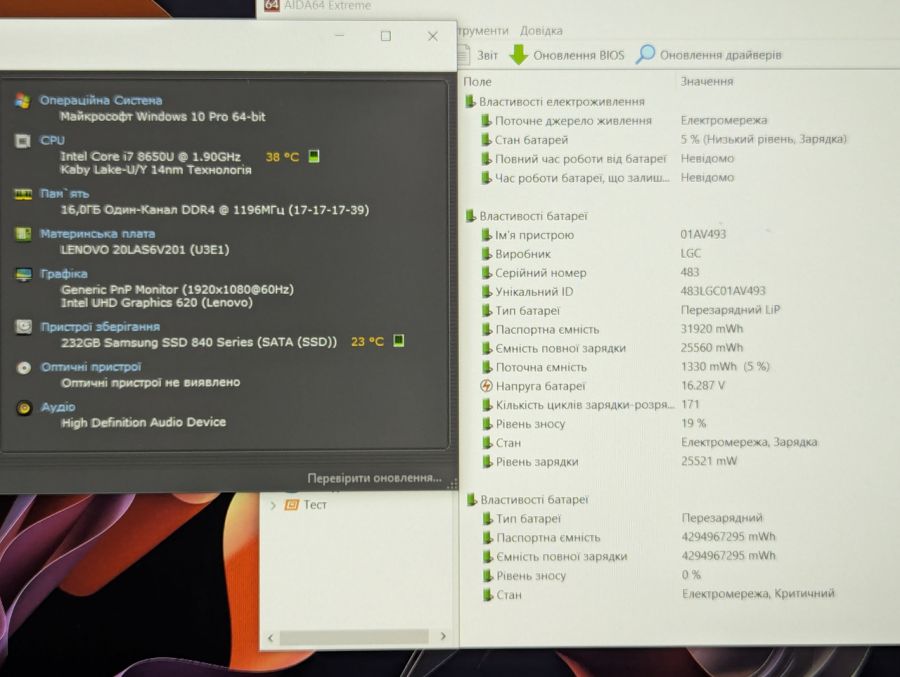Click the Перевірити оновлення link

[x=374, y=478]
